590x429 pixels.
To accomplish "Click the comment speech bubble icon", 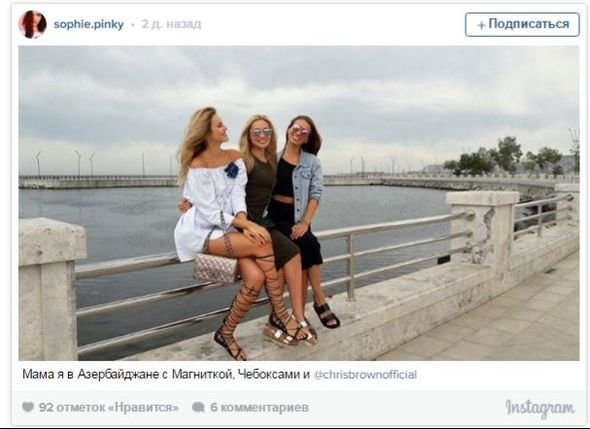I will (x=198, y=407).
